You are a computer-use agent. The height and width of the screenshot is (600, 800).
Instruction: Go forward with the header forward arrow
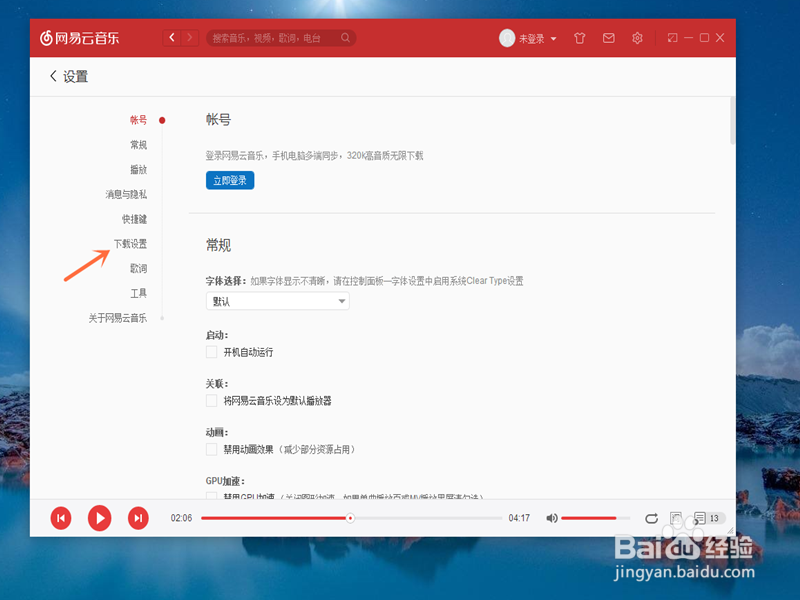(x=190, y=37)
